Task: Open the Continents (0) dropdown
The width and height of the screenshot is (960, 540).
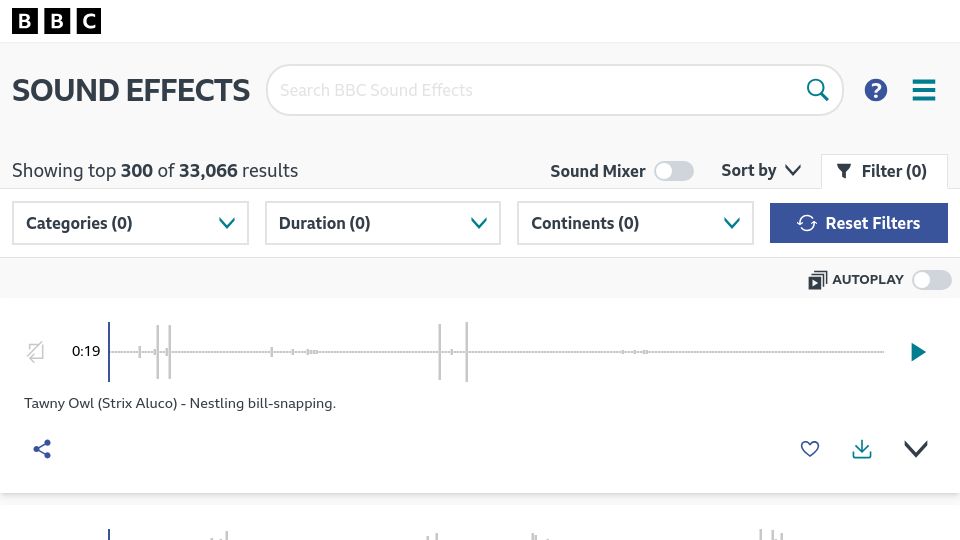Action: (635, 223)
